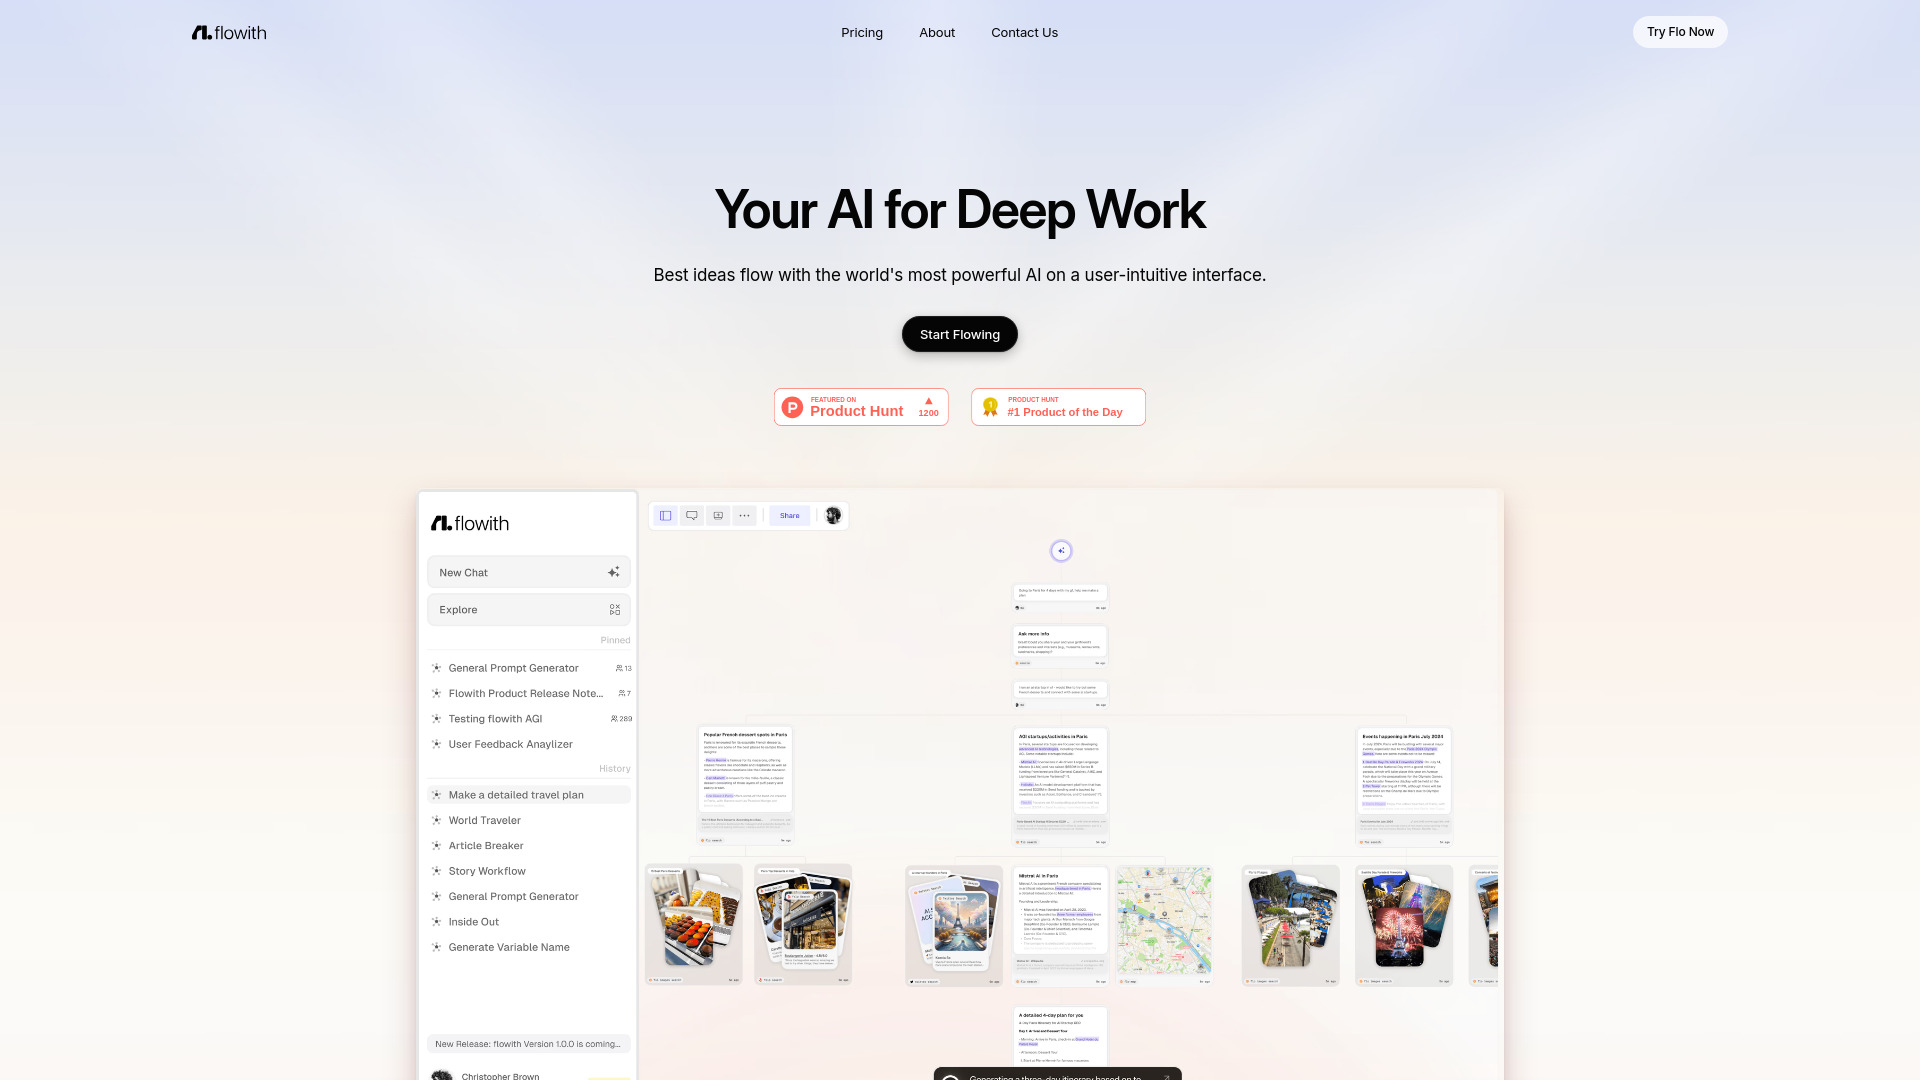This screenshot has height=1080, width=1920.
Task: Click the New Chat compose icon
Action: [x=615, y=572]
